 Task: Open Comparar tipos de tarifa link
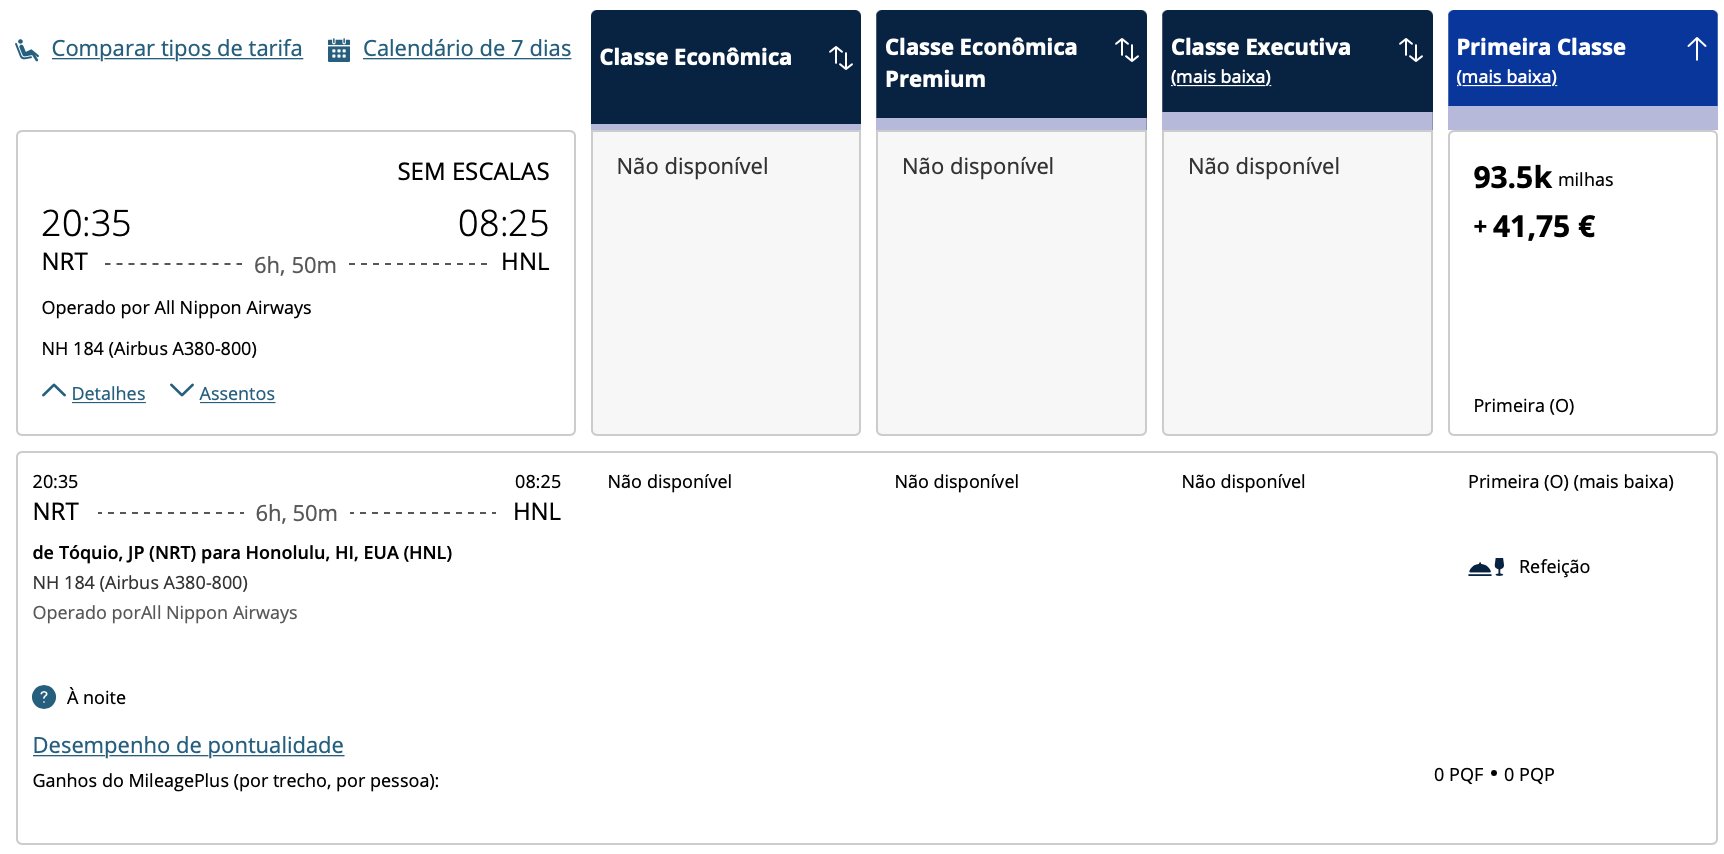(177, 48)
